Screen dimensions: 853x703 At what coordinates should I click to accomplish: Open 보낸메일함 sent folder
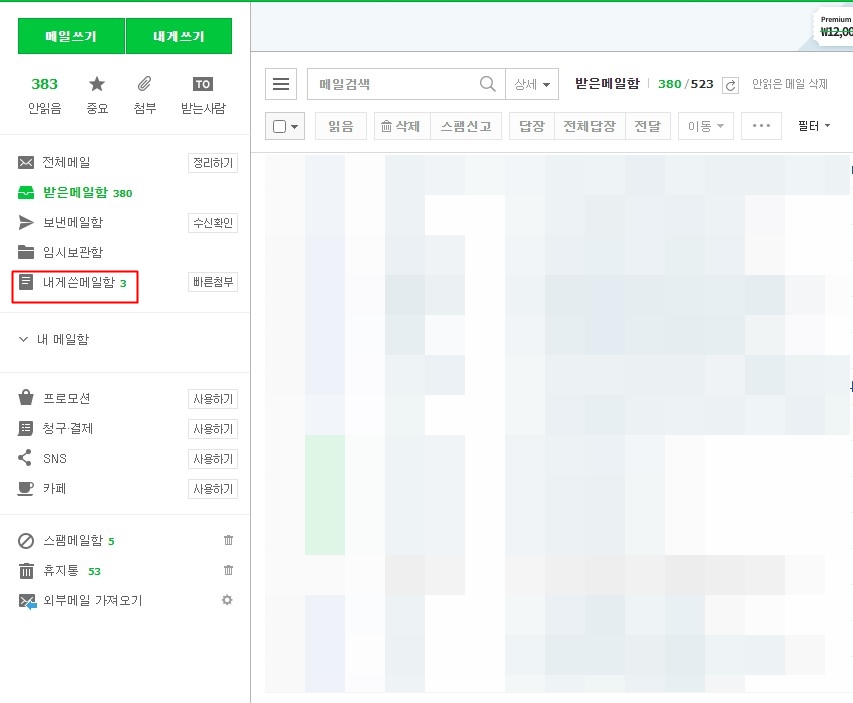(73, 222)
